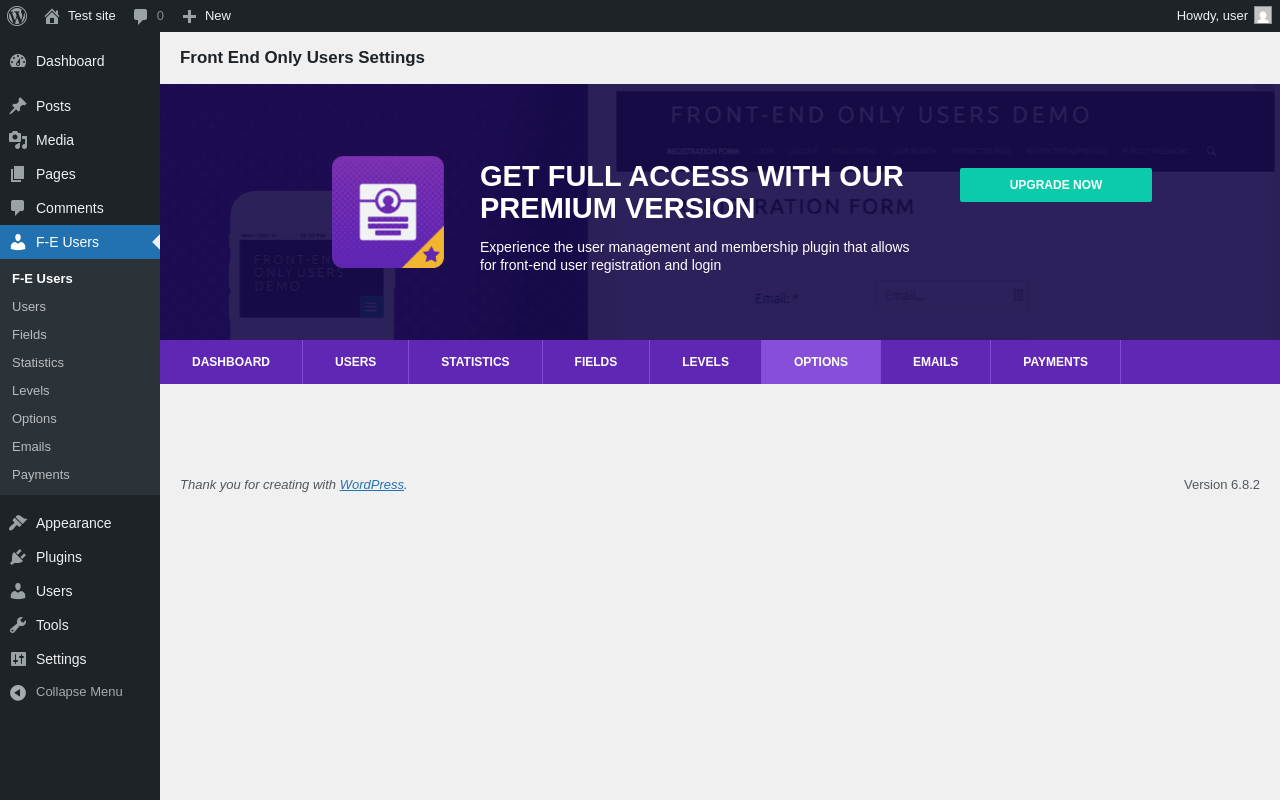Screen dimensions: 1280x800
Task: Click the F-E Users person icon
Action: tap(18, 242)
